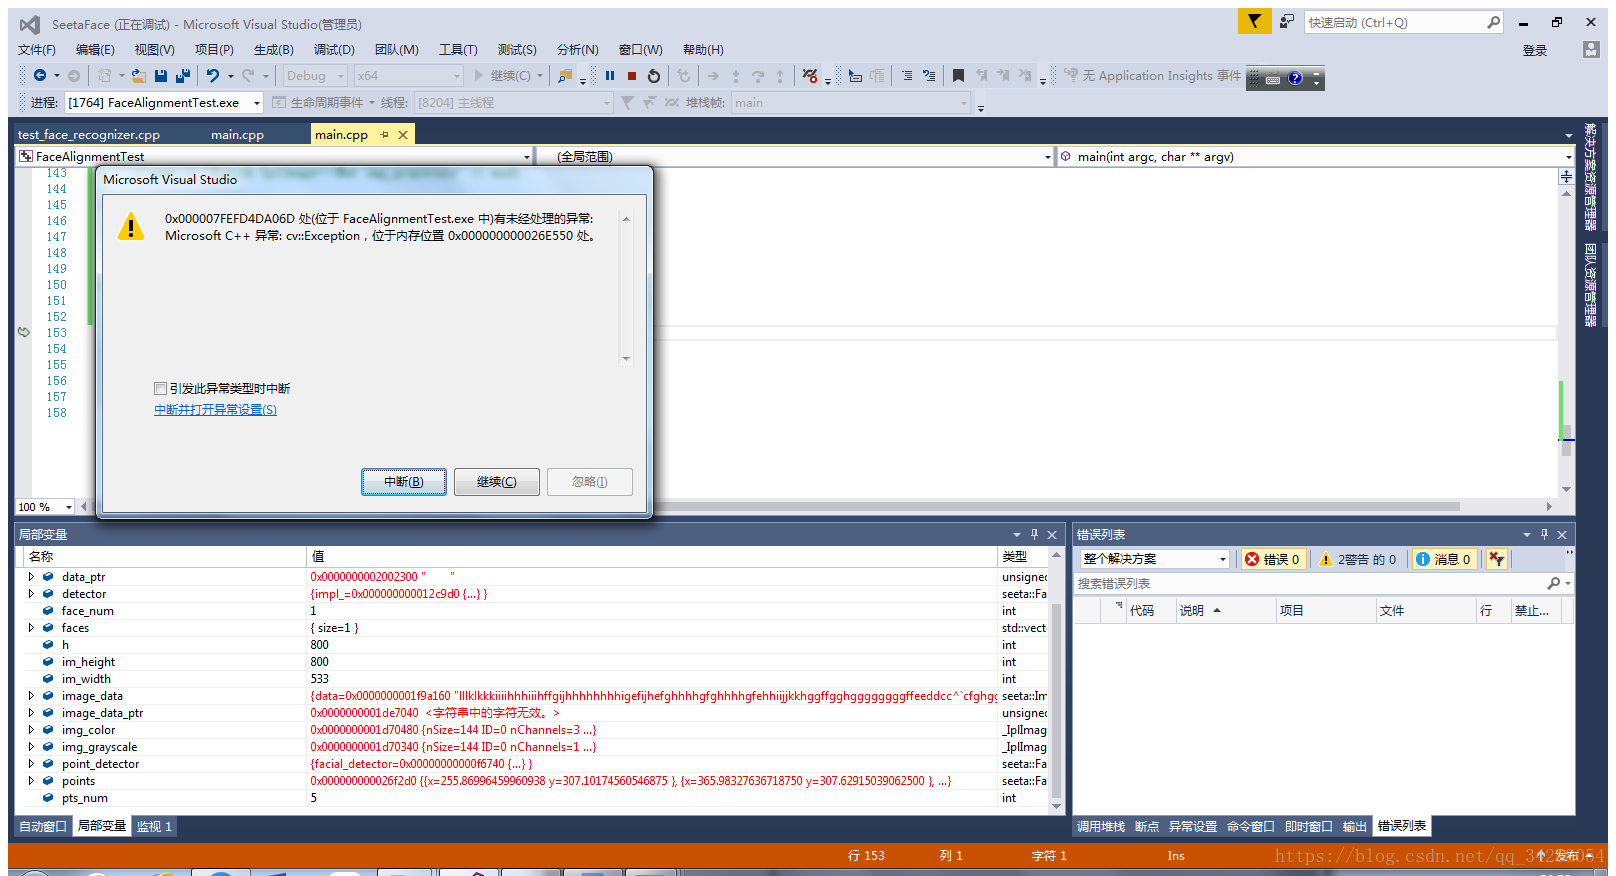
Task: Open the 工具(T) tools menu
Action: 458,49
